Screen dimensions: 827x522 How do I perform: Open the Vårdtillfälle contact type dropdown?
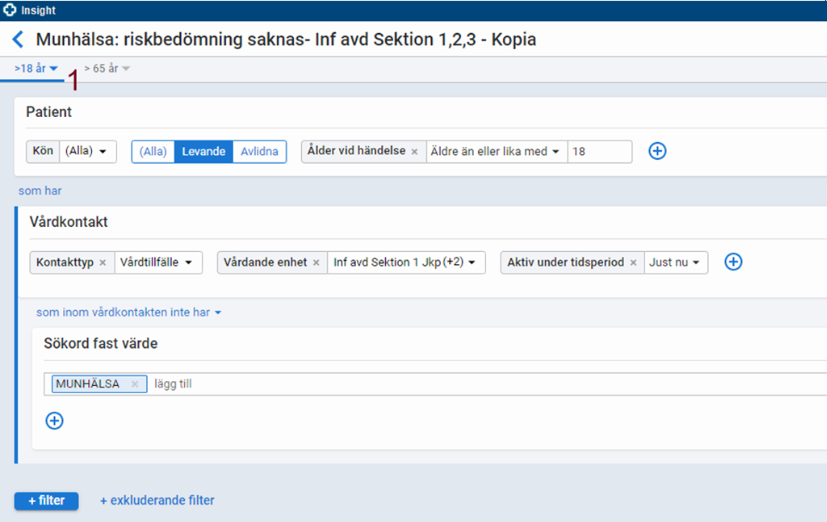[x=158, y=263]
